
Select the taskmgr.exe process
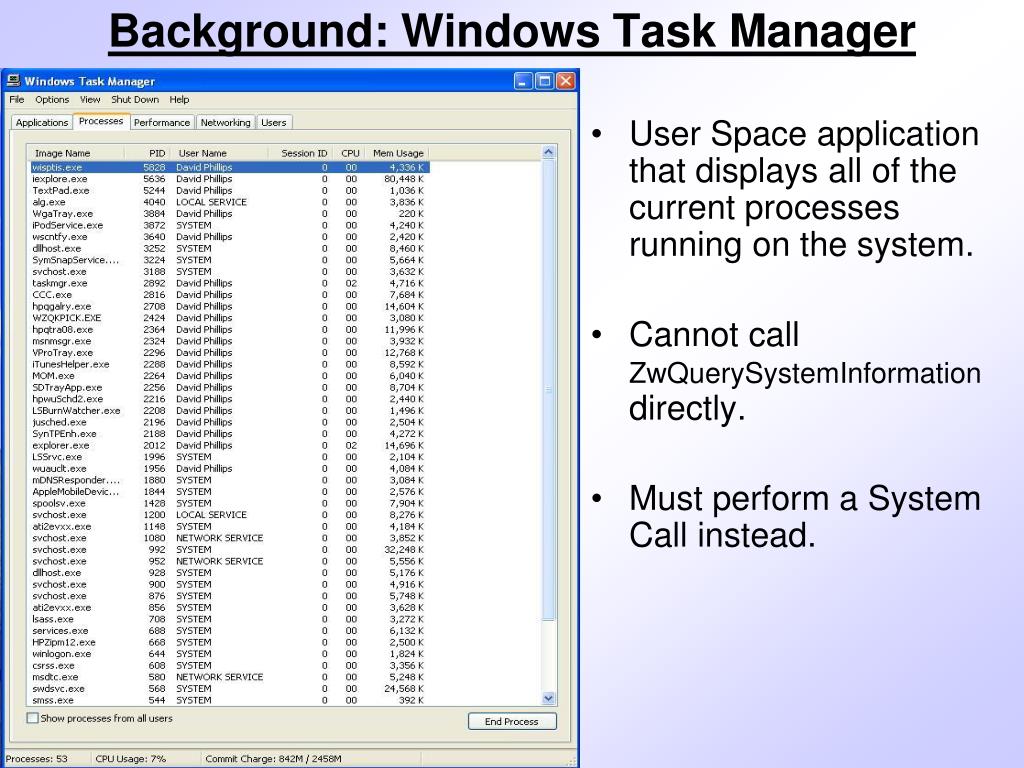[230, 283]
